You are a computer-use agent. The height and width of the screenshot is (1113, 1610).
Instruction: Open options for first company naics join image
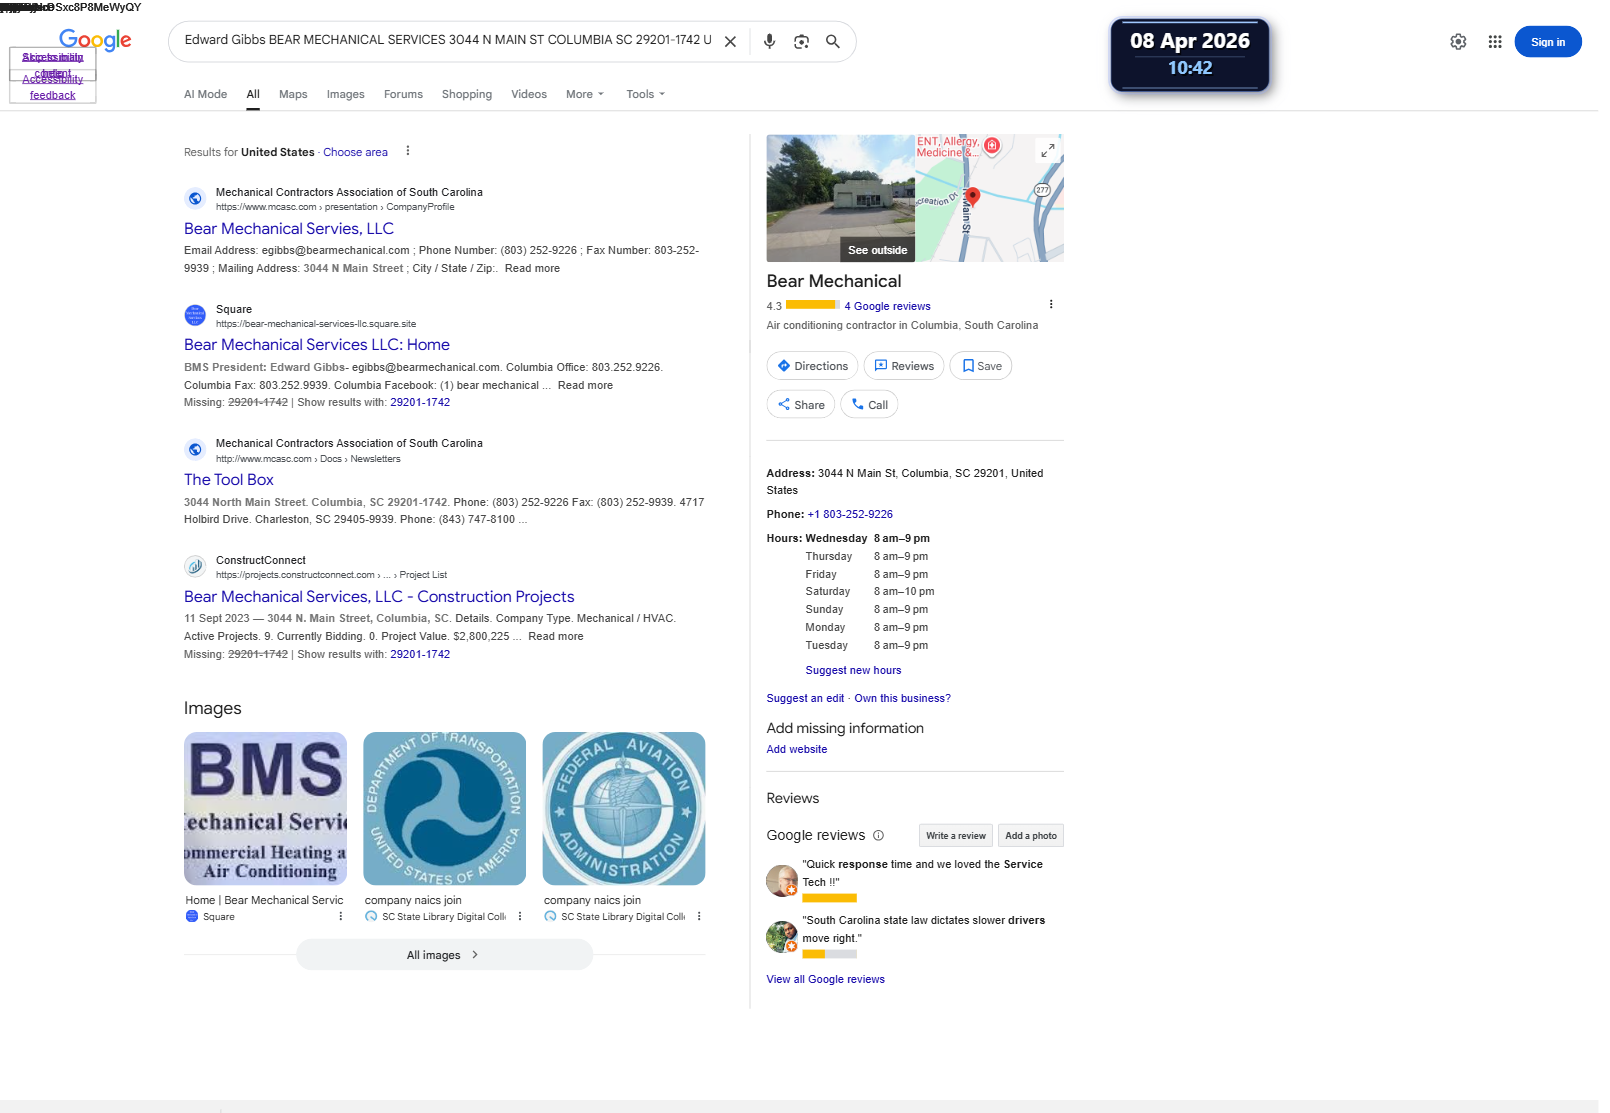pos(520,916)
